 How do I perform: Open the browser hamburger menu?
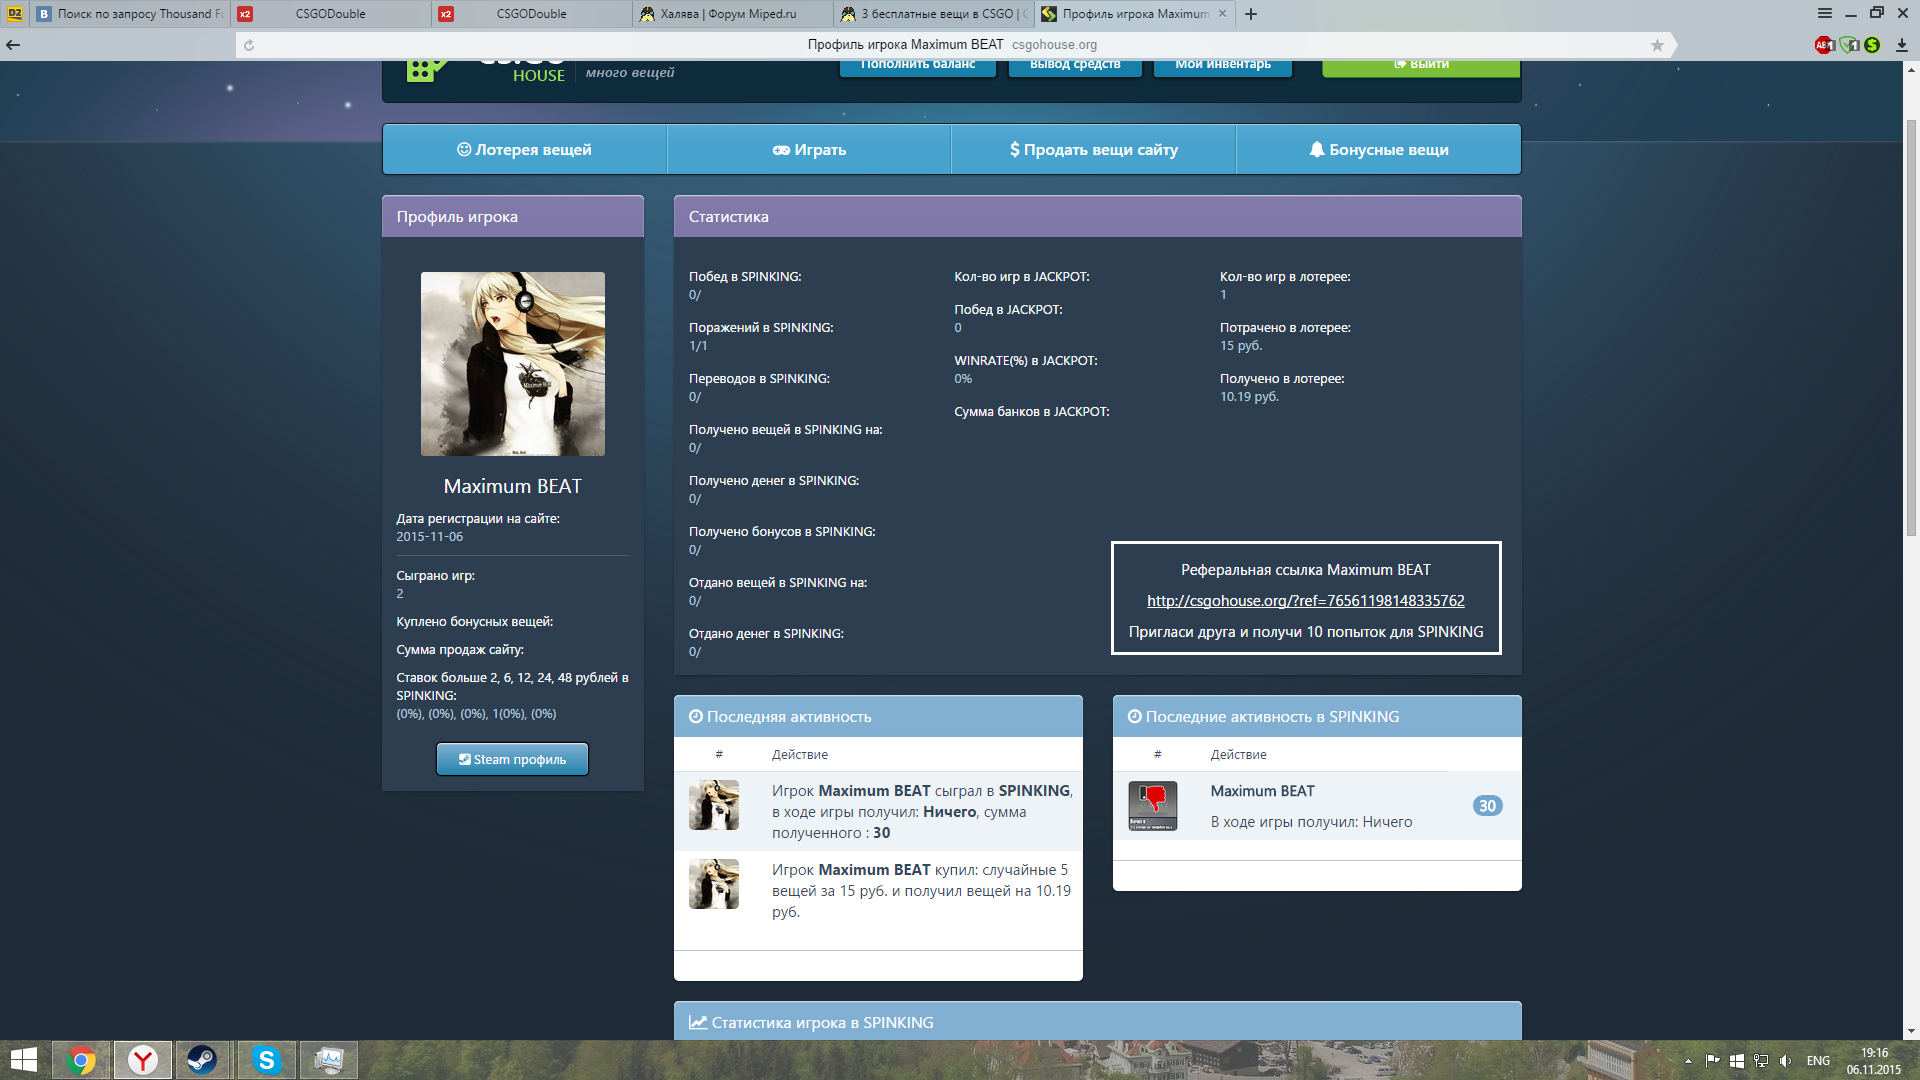coord(1825,13)
